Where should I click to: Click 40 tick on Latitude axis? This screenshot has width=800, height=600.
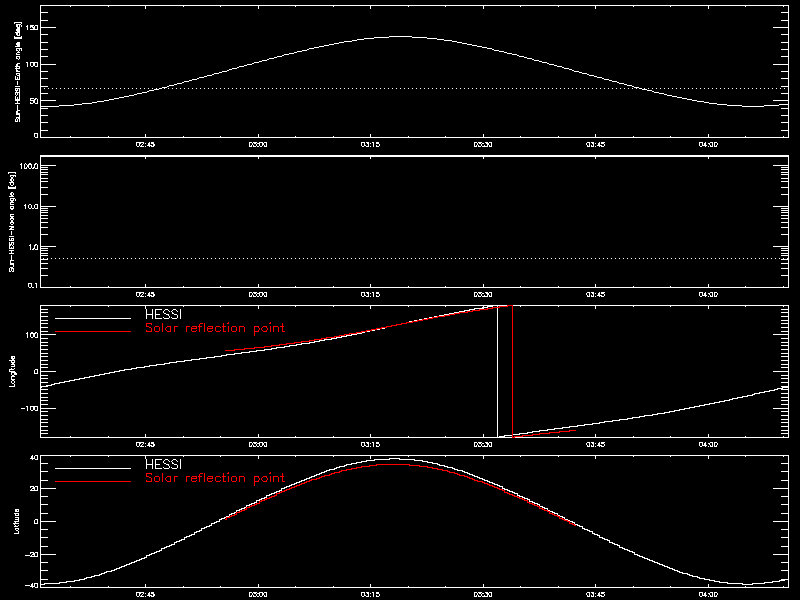coord(34,458)
